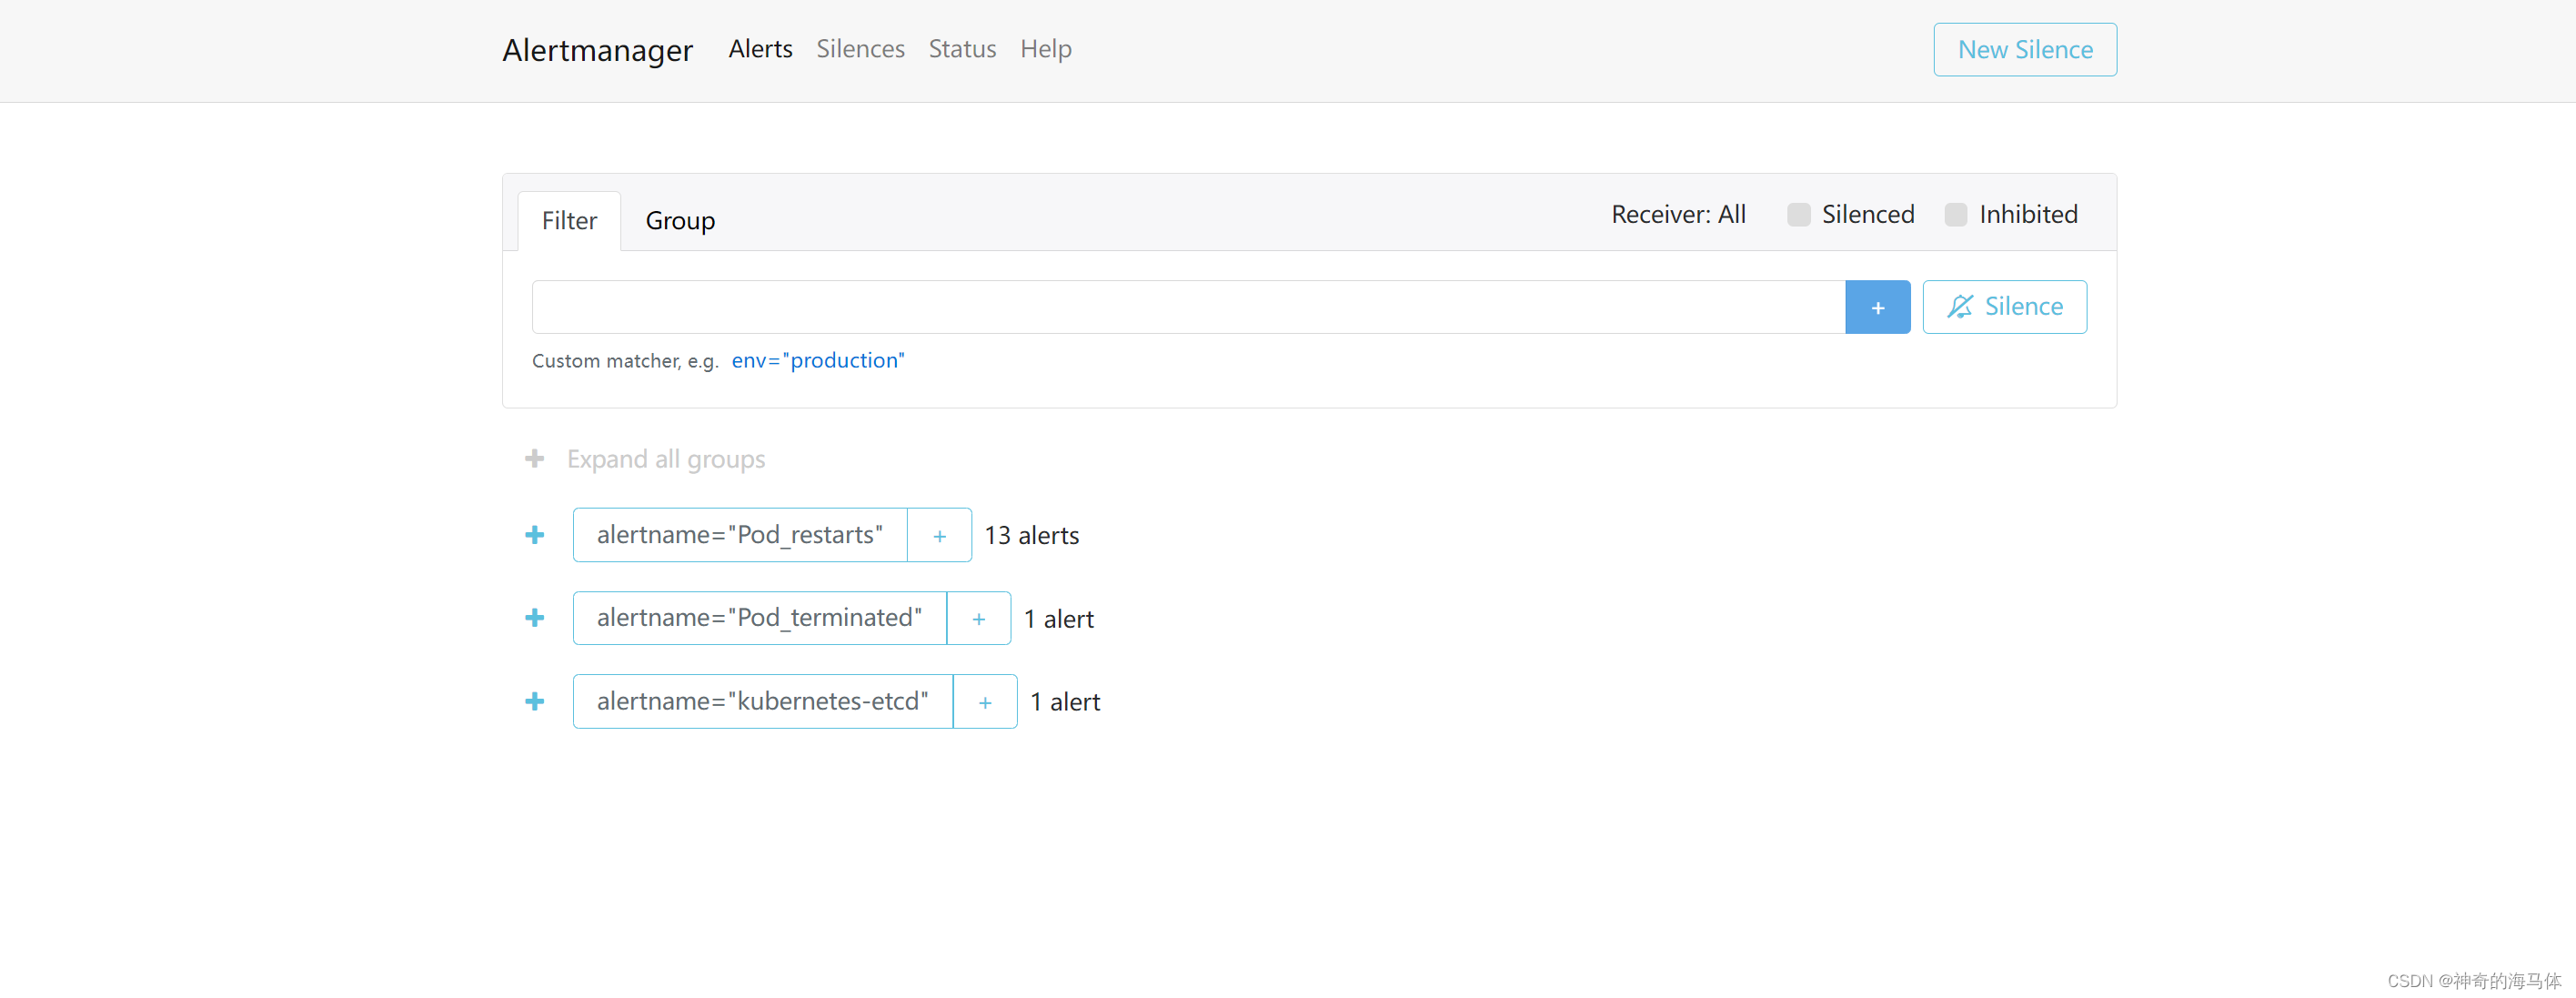
Task: Click the Silence button with bell icon
Action: point(2004,307)
